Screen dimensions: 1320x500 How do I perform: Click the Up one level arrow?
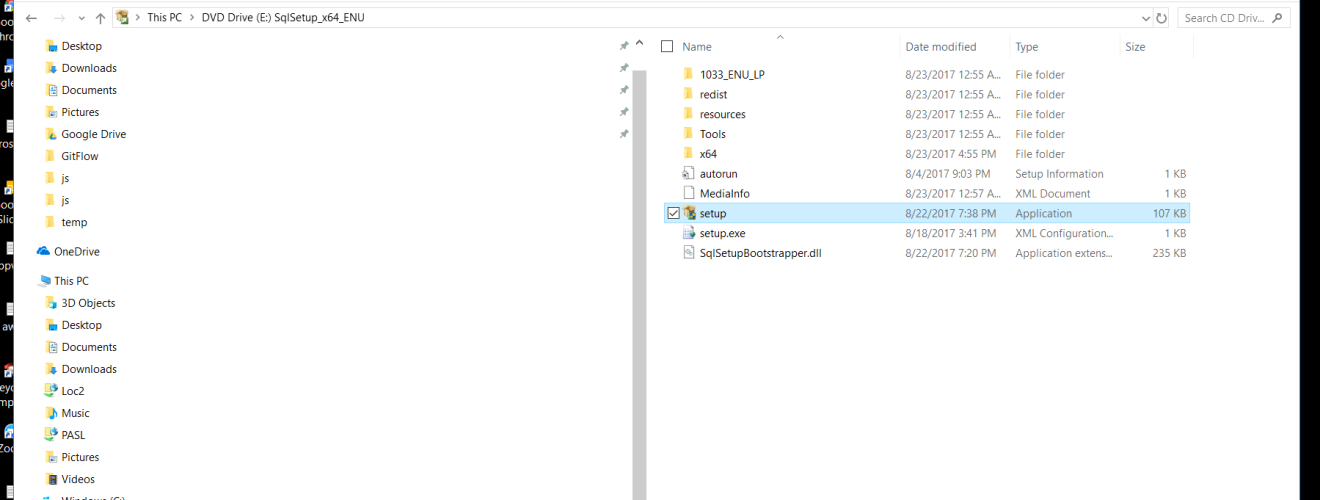[100, 18]
